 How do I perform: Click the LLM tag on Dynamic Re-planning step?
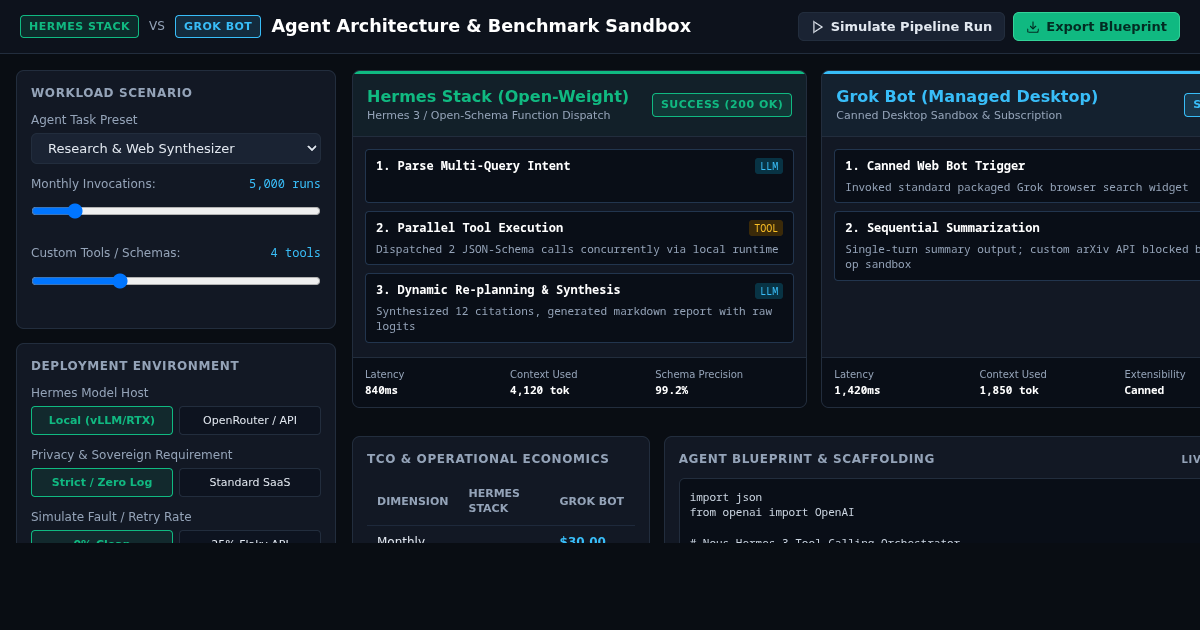pos(769,291)
